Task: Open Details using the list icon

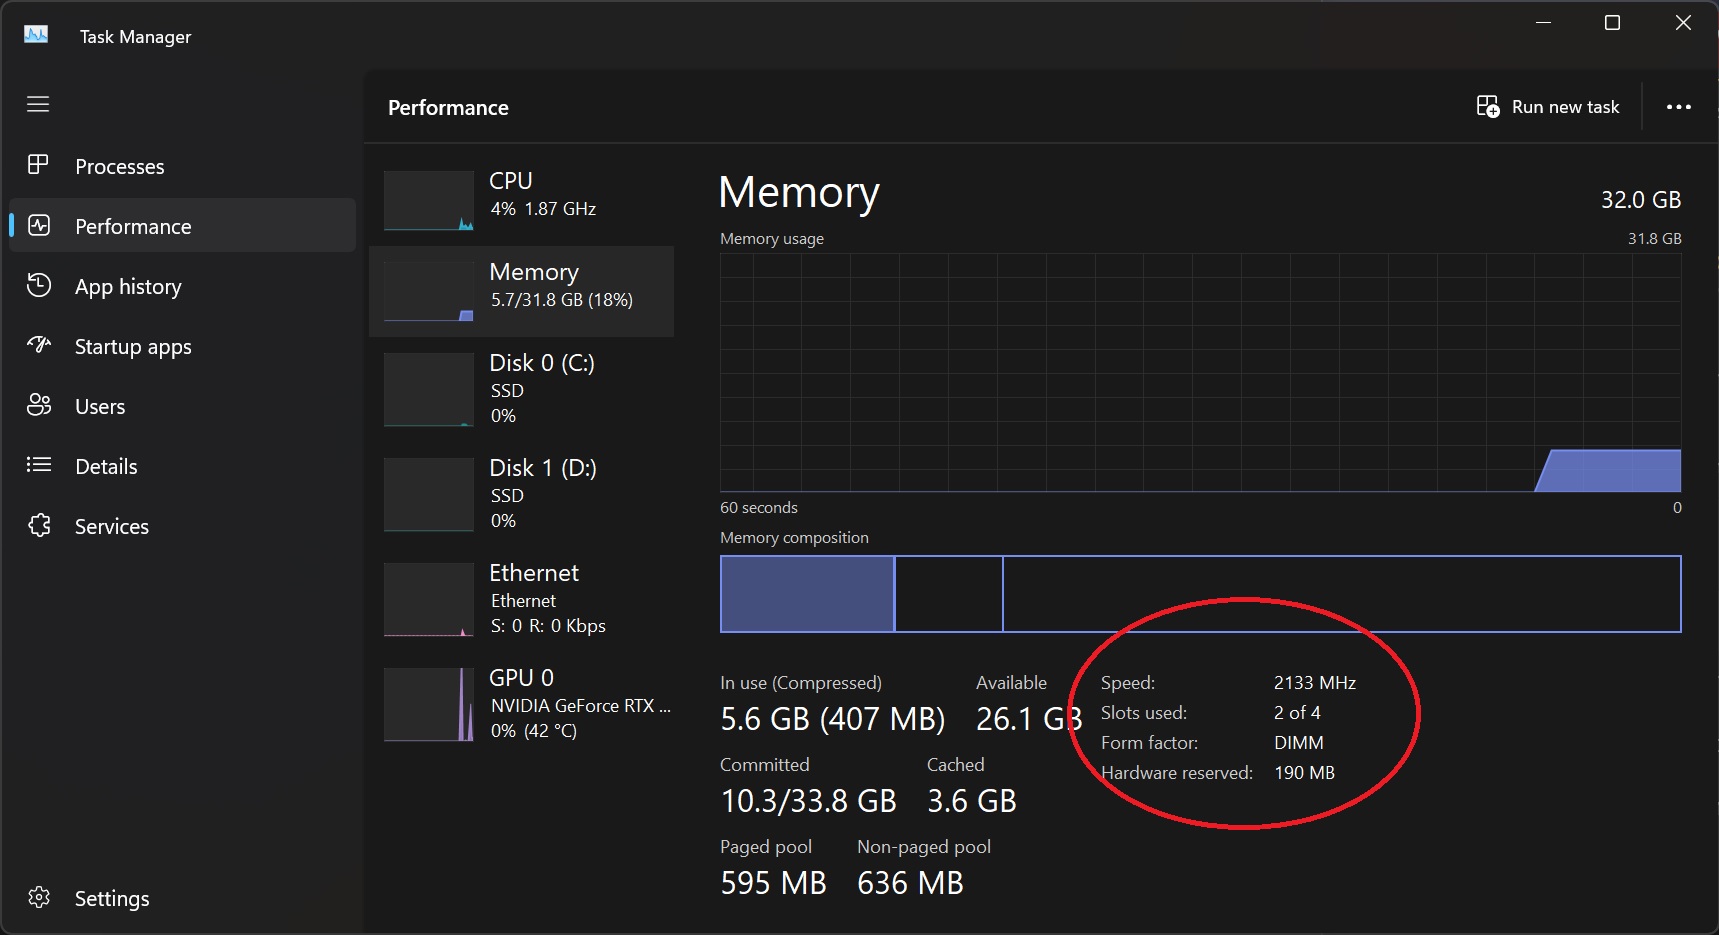Action: [38, 465]
